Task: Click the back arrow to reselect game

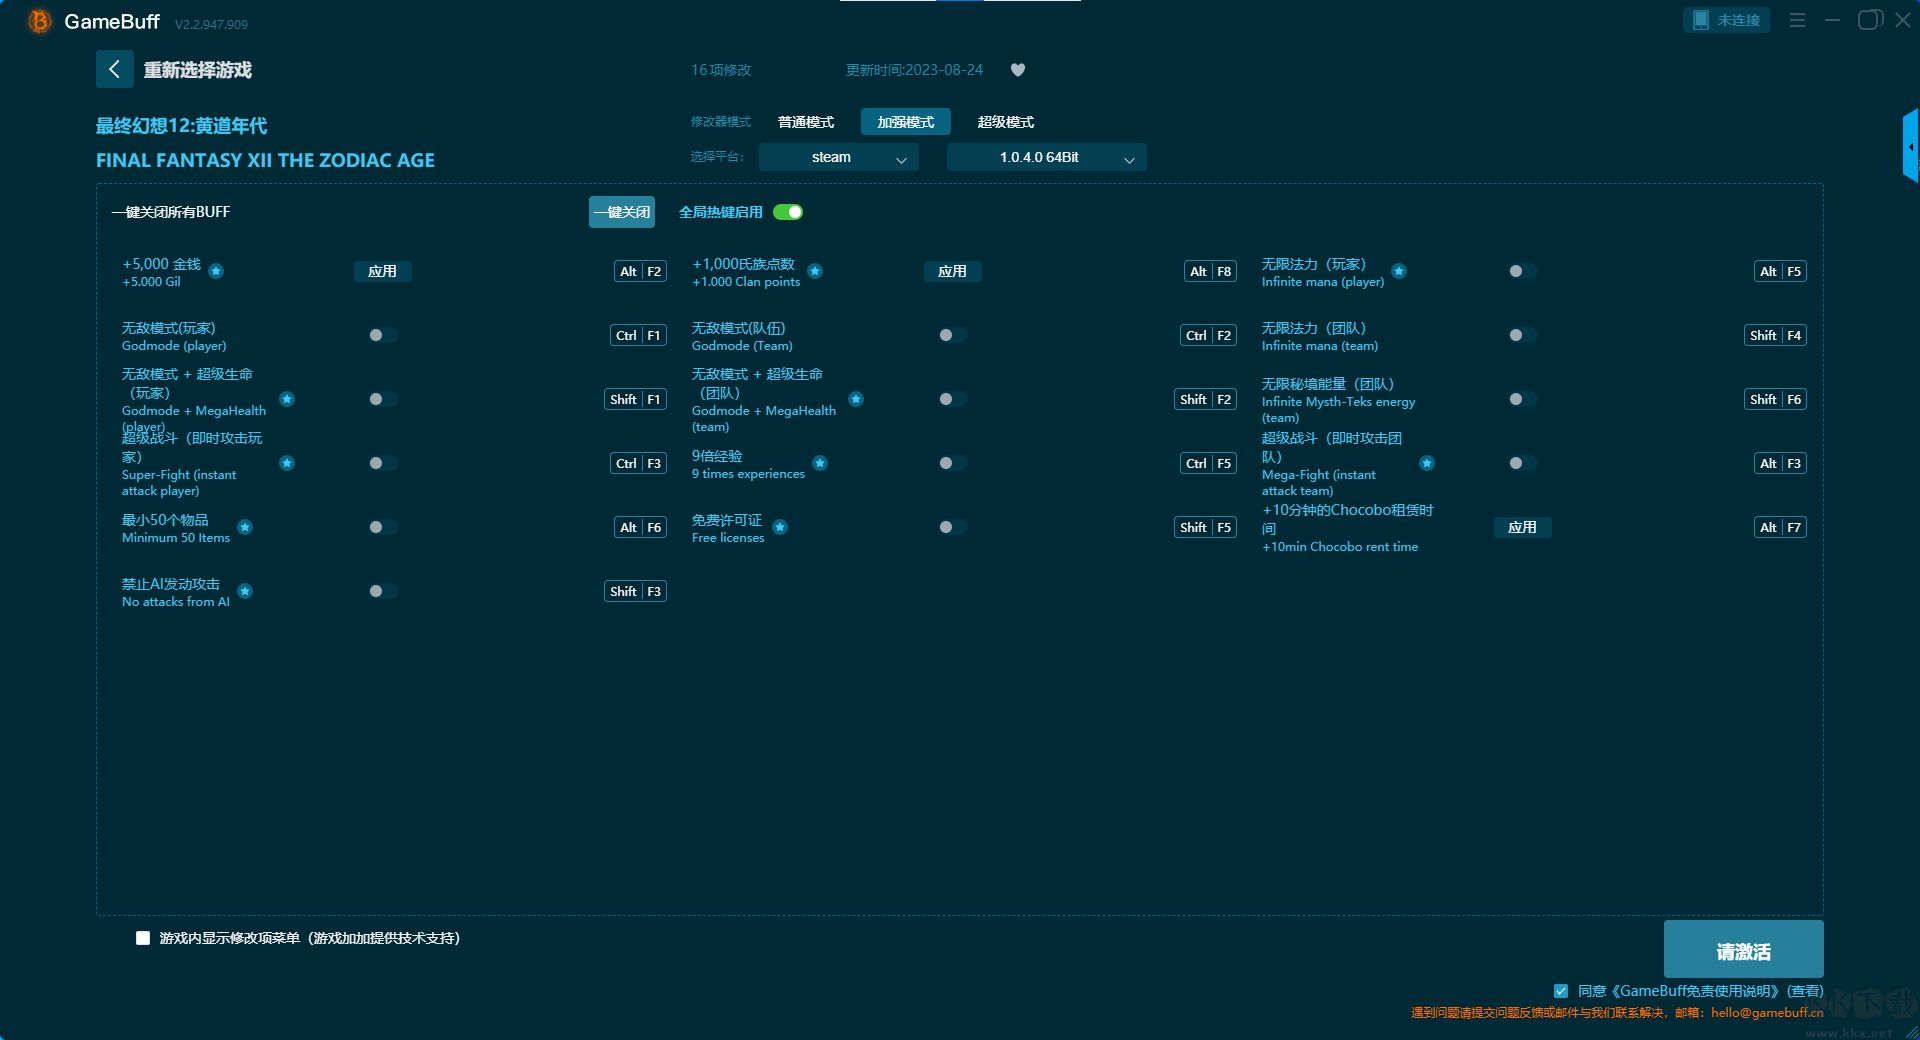Action: coord(114,69)
